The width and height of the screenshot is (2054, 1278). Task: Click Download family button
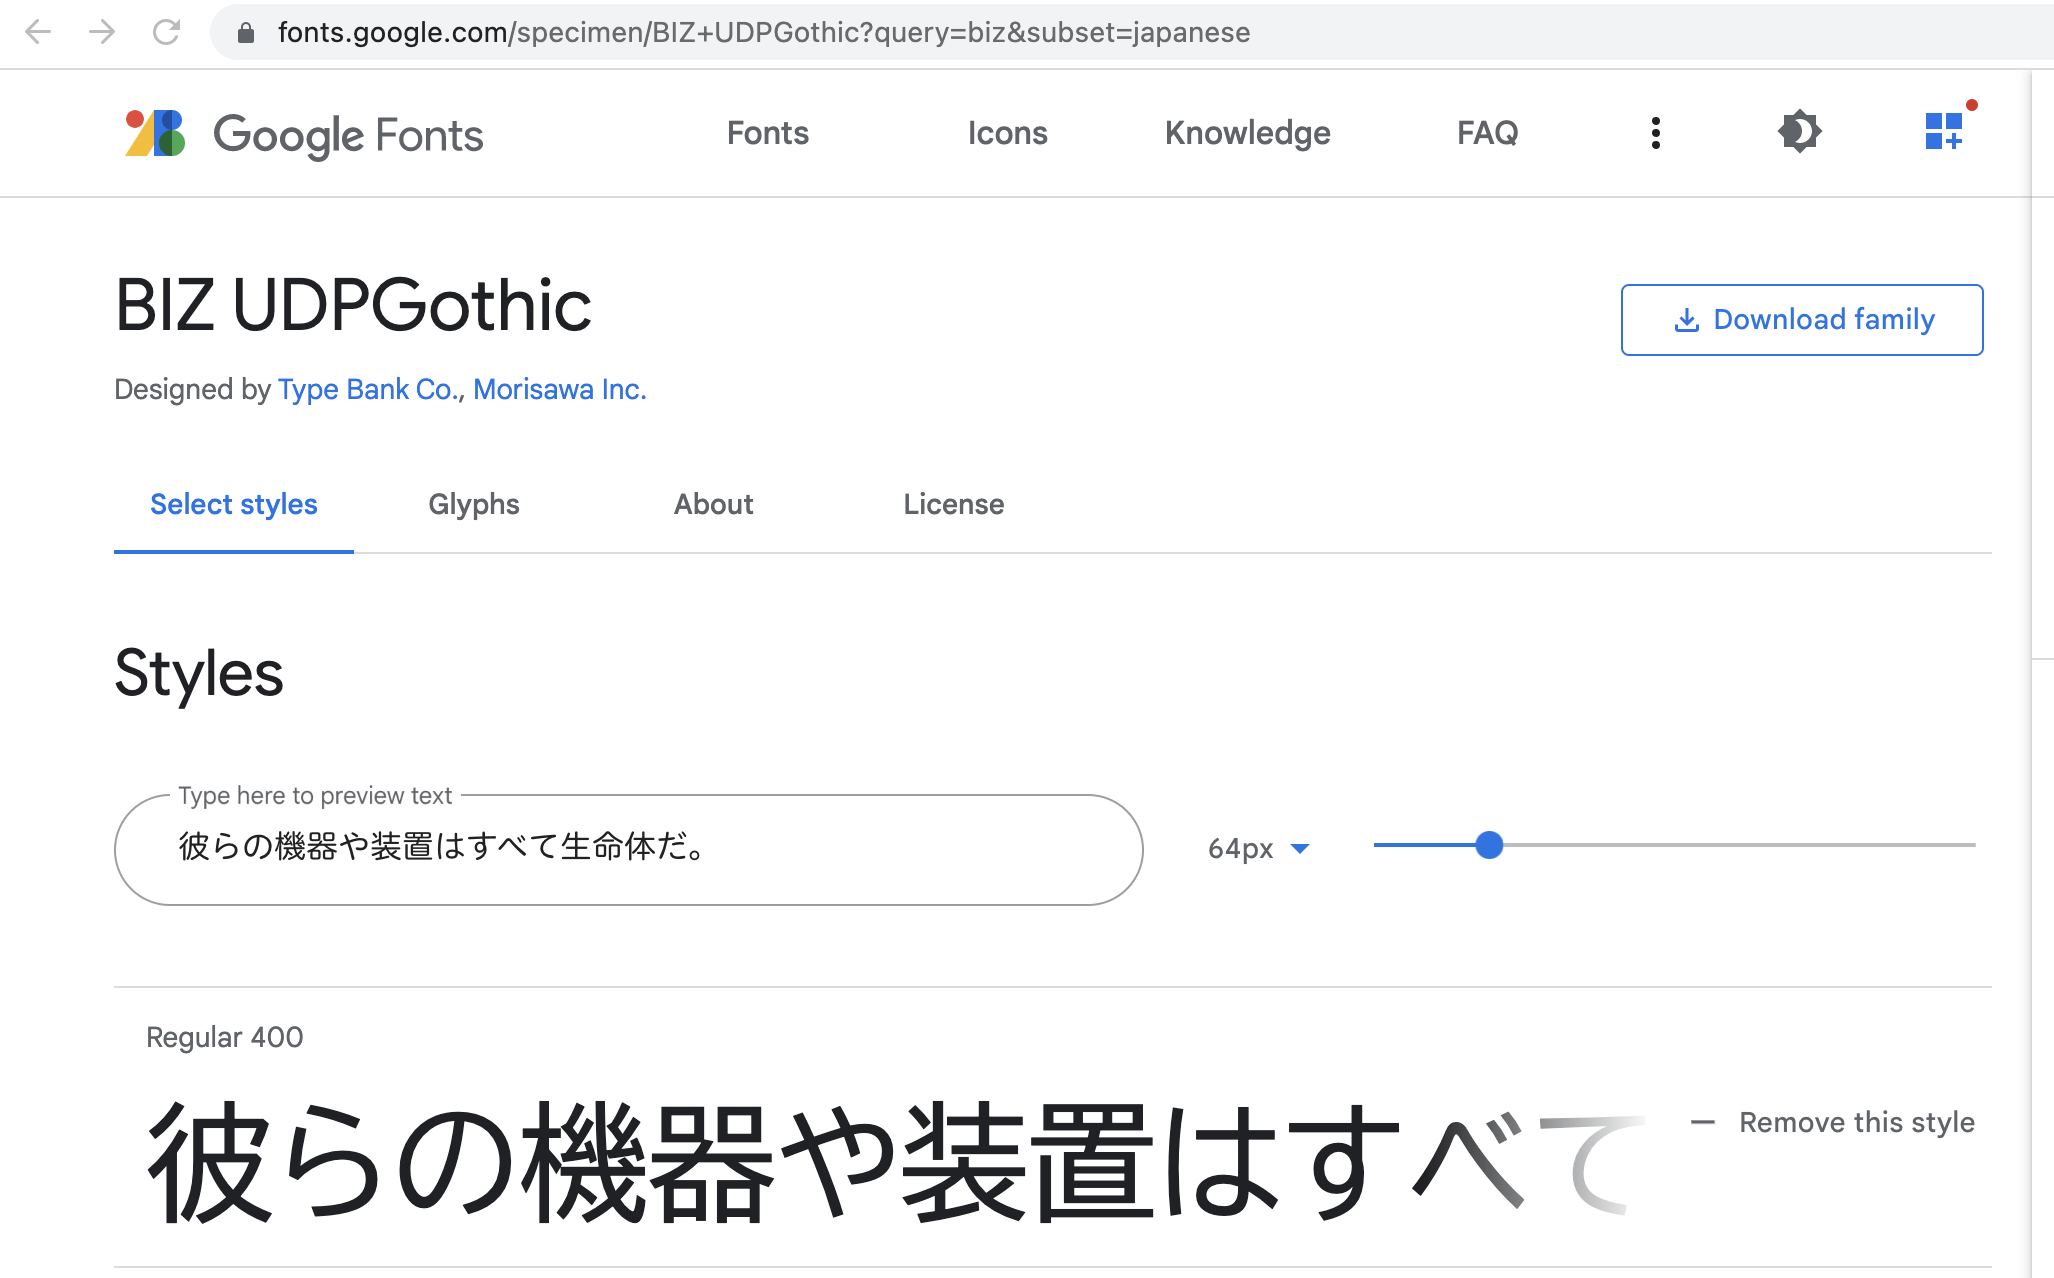(1802, 320)
